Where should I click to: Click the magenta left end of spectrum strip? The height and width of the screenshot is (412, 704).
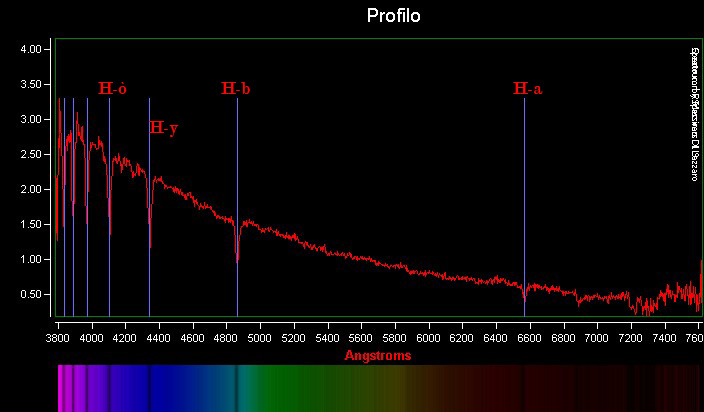pyautogui.click(x=63, y=388)
